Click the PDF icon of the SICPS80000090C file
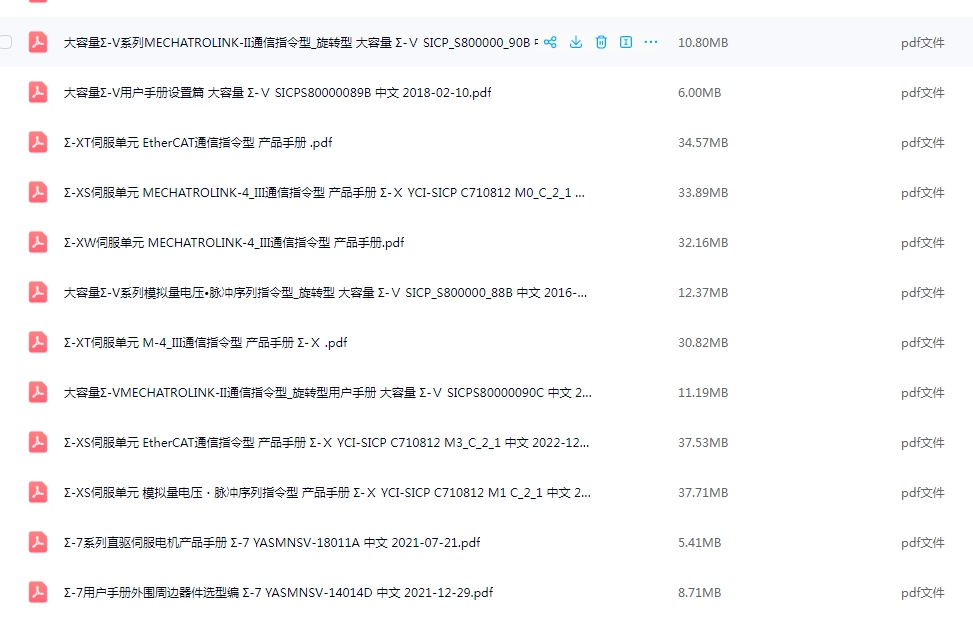This screenshot has height=618, width=973. pyautogui.click(x=38, y=392)
